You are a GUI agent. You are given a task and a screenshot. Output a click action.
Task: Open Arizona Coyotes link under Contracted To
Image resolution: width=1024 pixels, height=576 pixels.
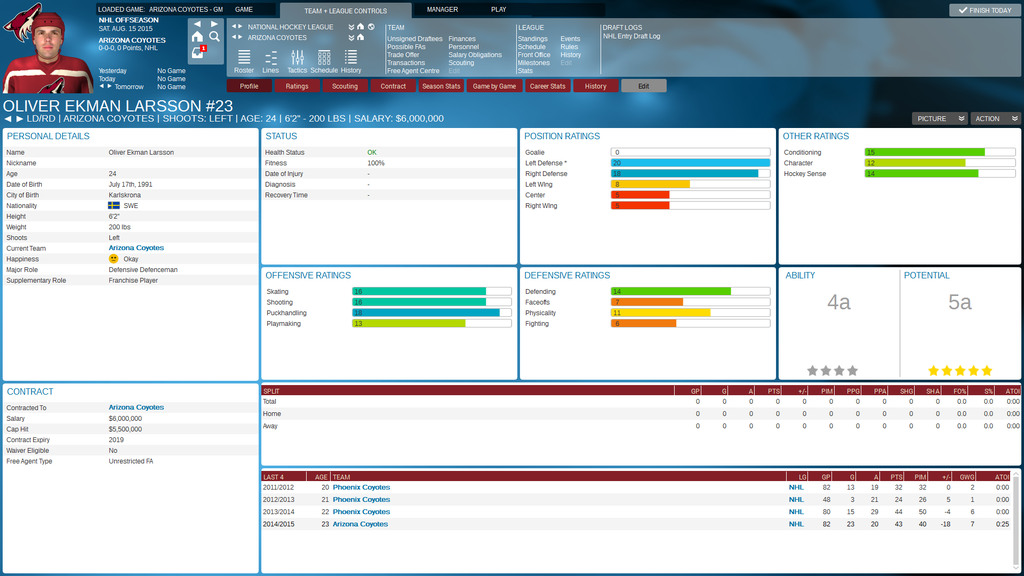(136, 408)
